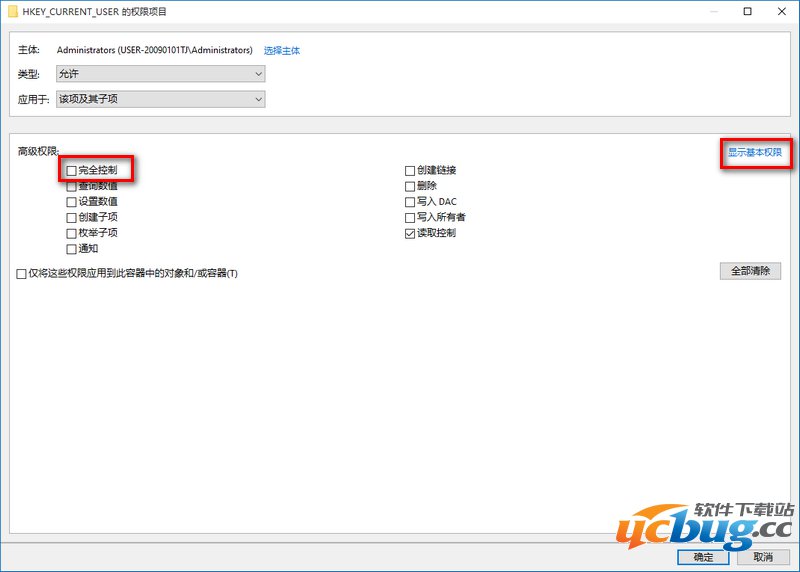This screenshot has height=572, width=800.
Task: Click the 全部清除 button
Action: (750, 271)
